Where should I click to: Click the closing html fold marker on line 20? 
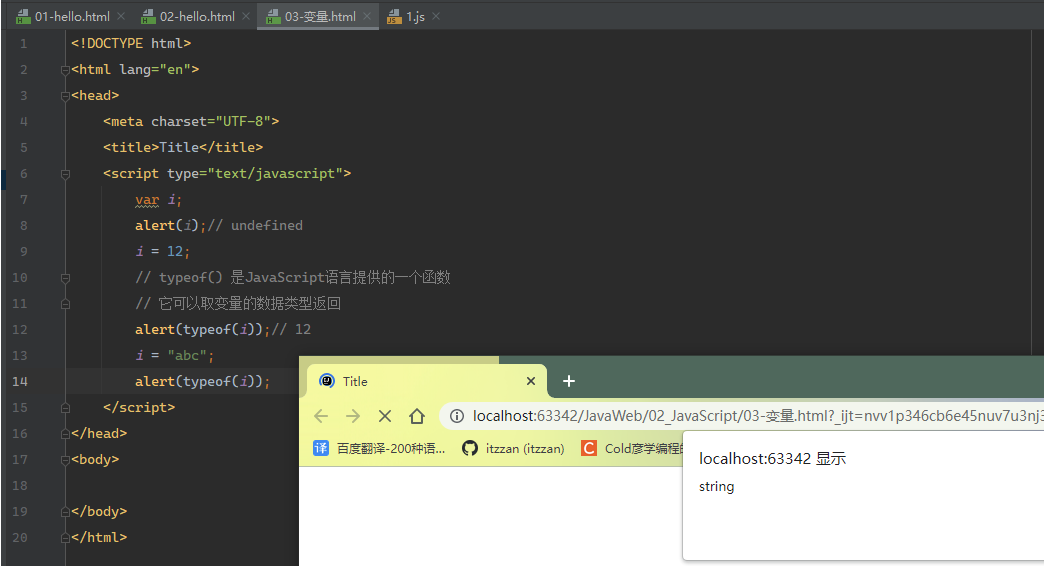tap(65, 538)
